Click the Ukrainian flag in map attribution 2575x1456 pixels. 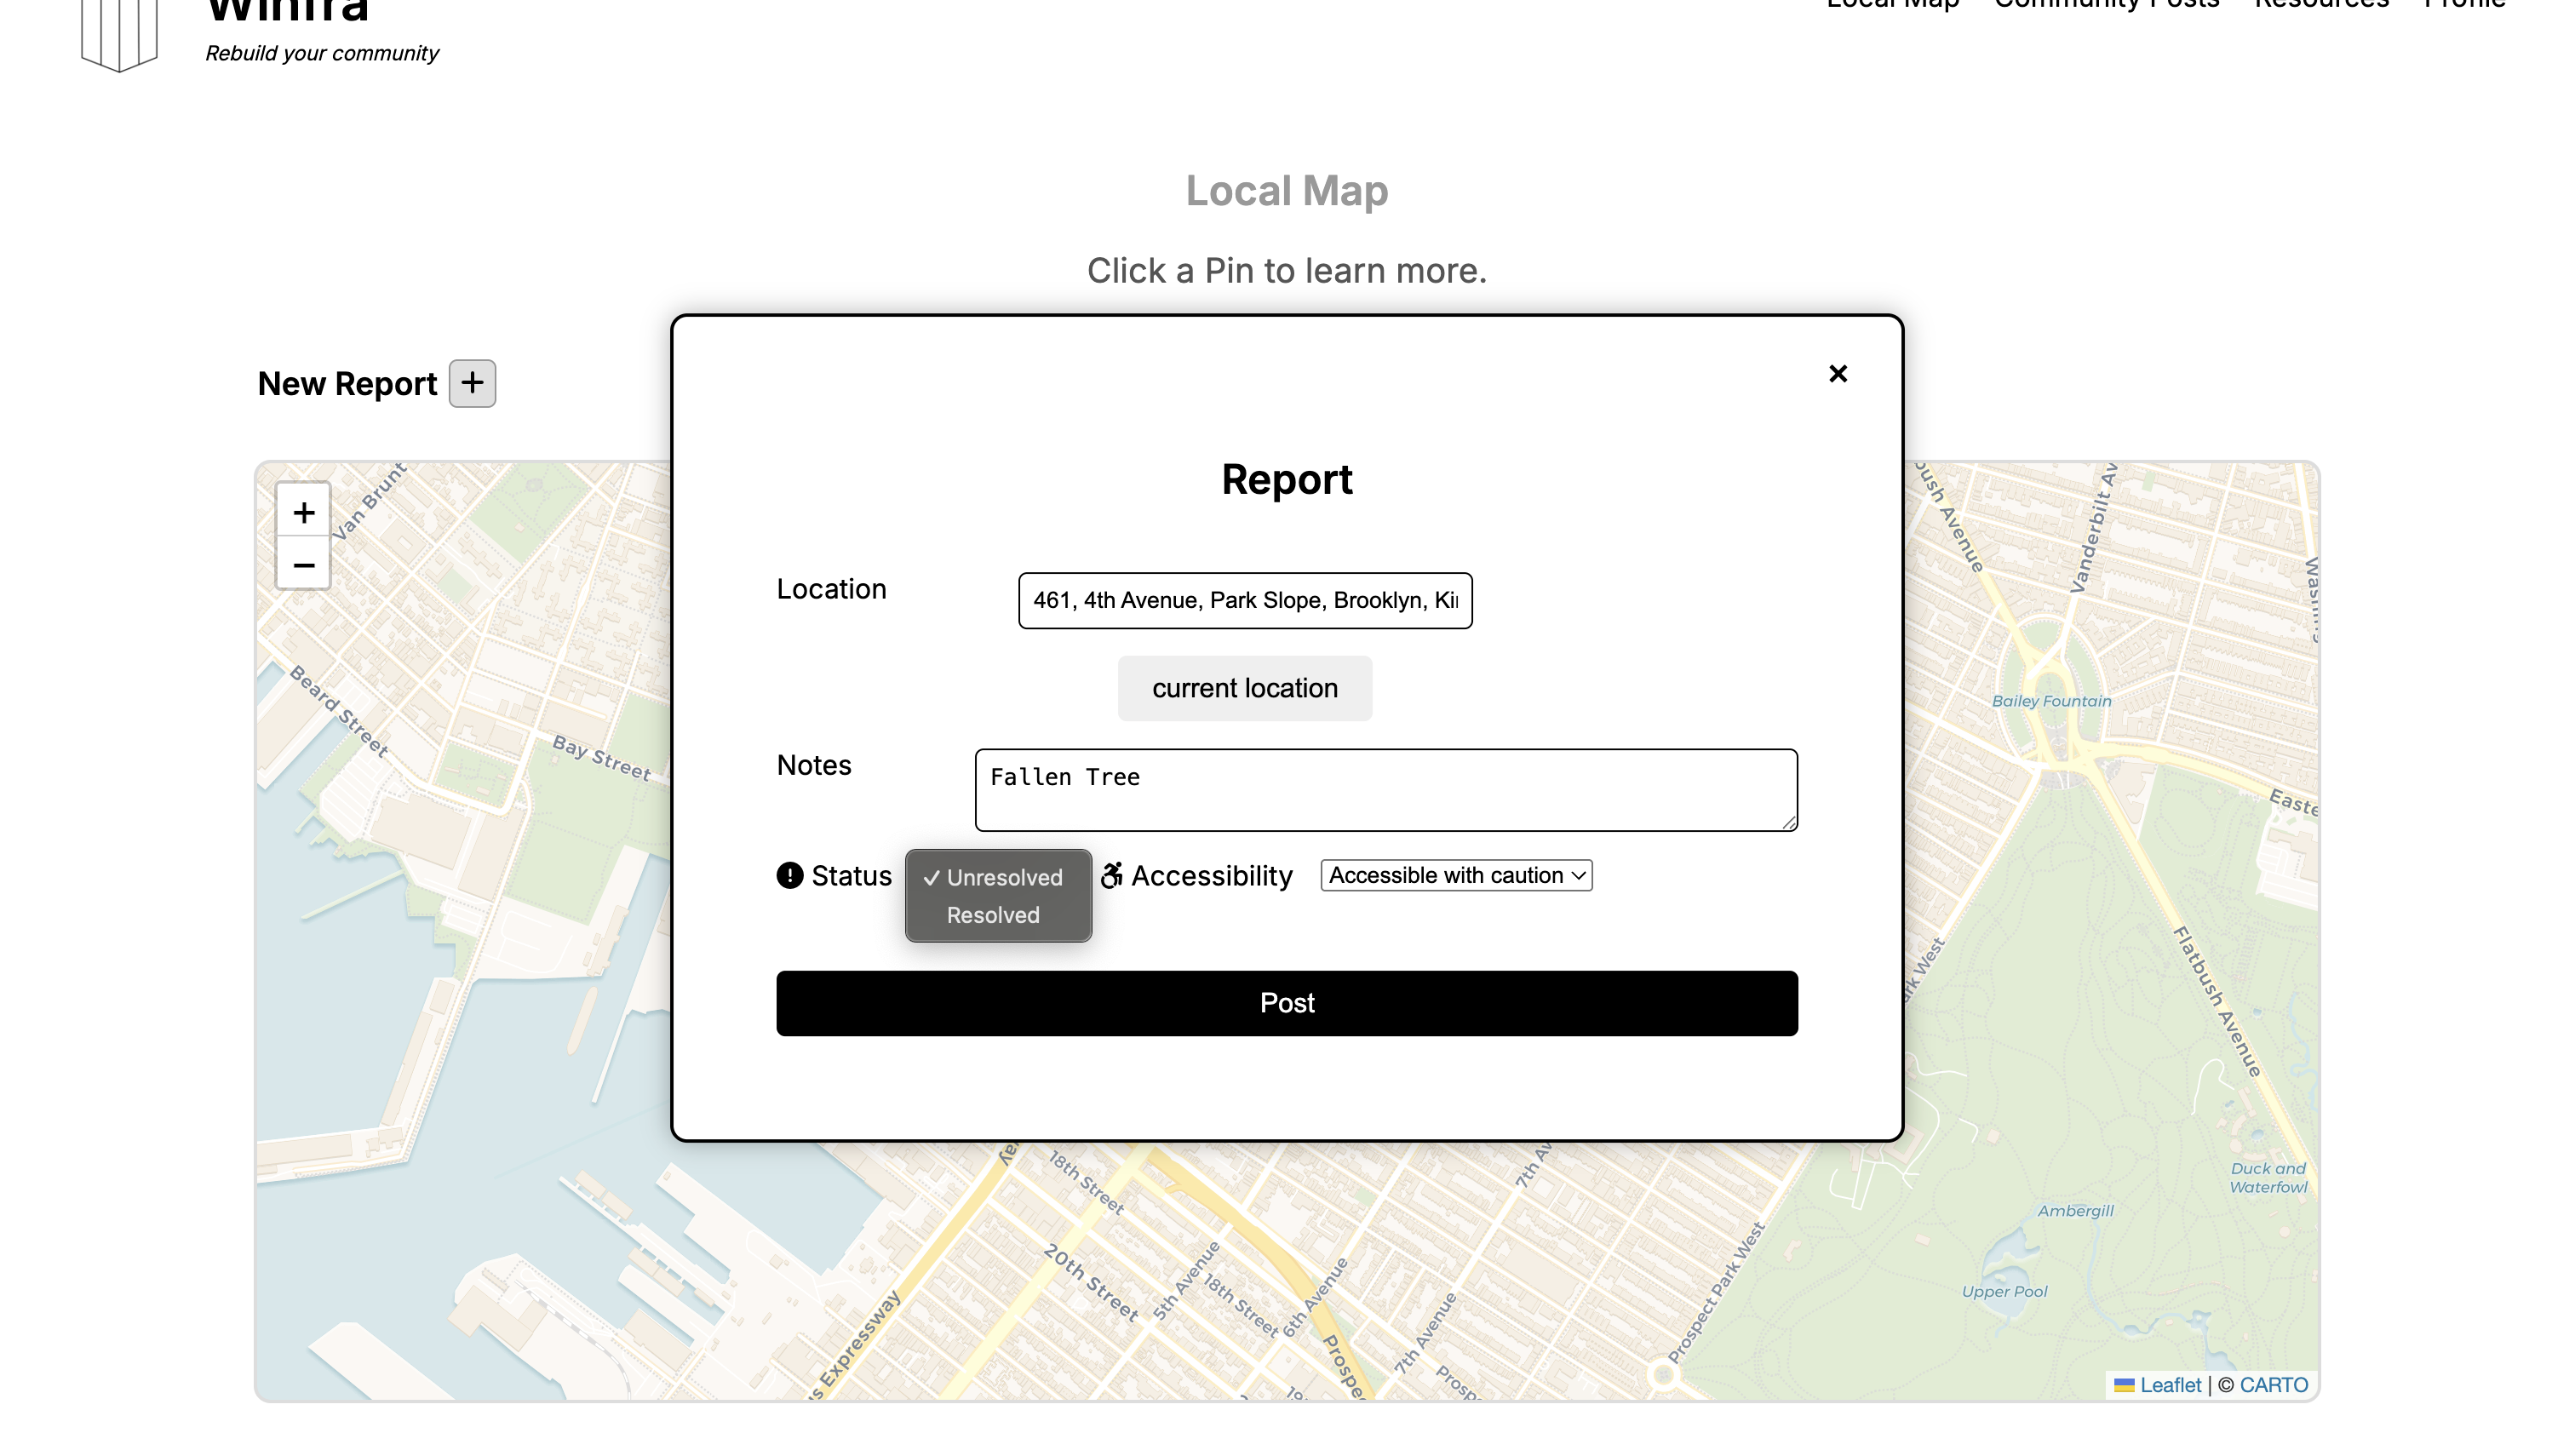2124,1384
